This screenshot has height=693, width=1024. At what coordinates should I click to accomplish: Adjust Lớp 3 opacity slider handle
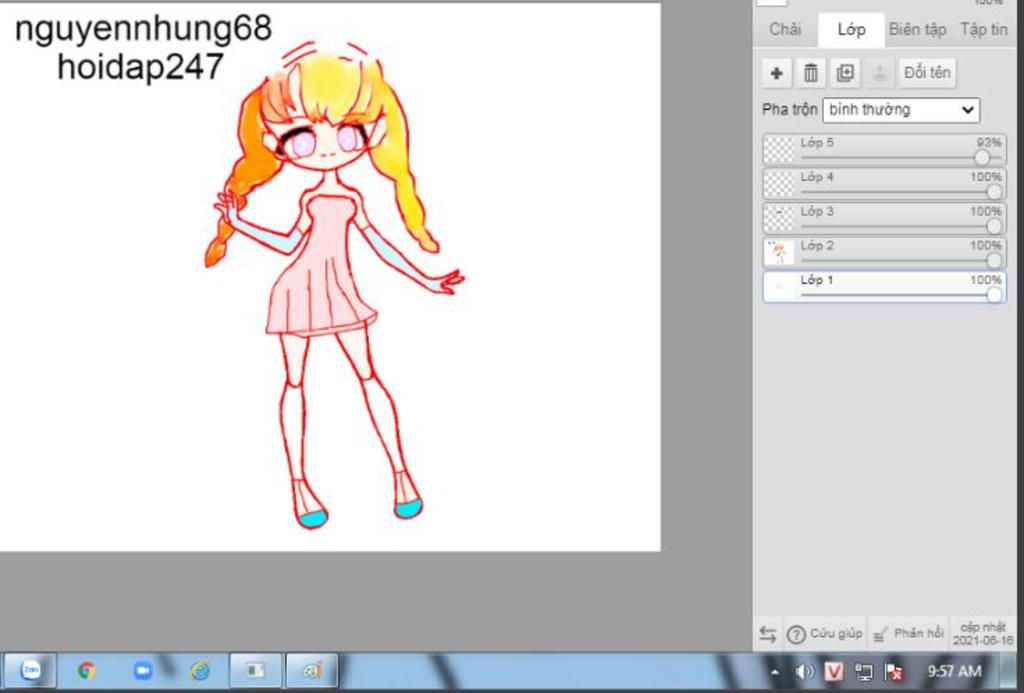point(994,227)
